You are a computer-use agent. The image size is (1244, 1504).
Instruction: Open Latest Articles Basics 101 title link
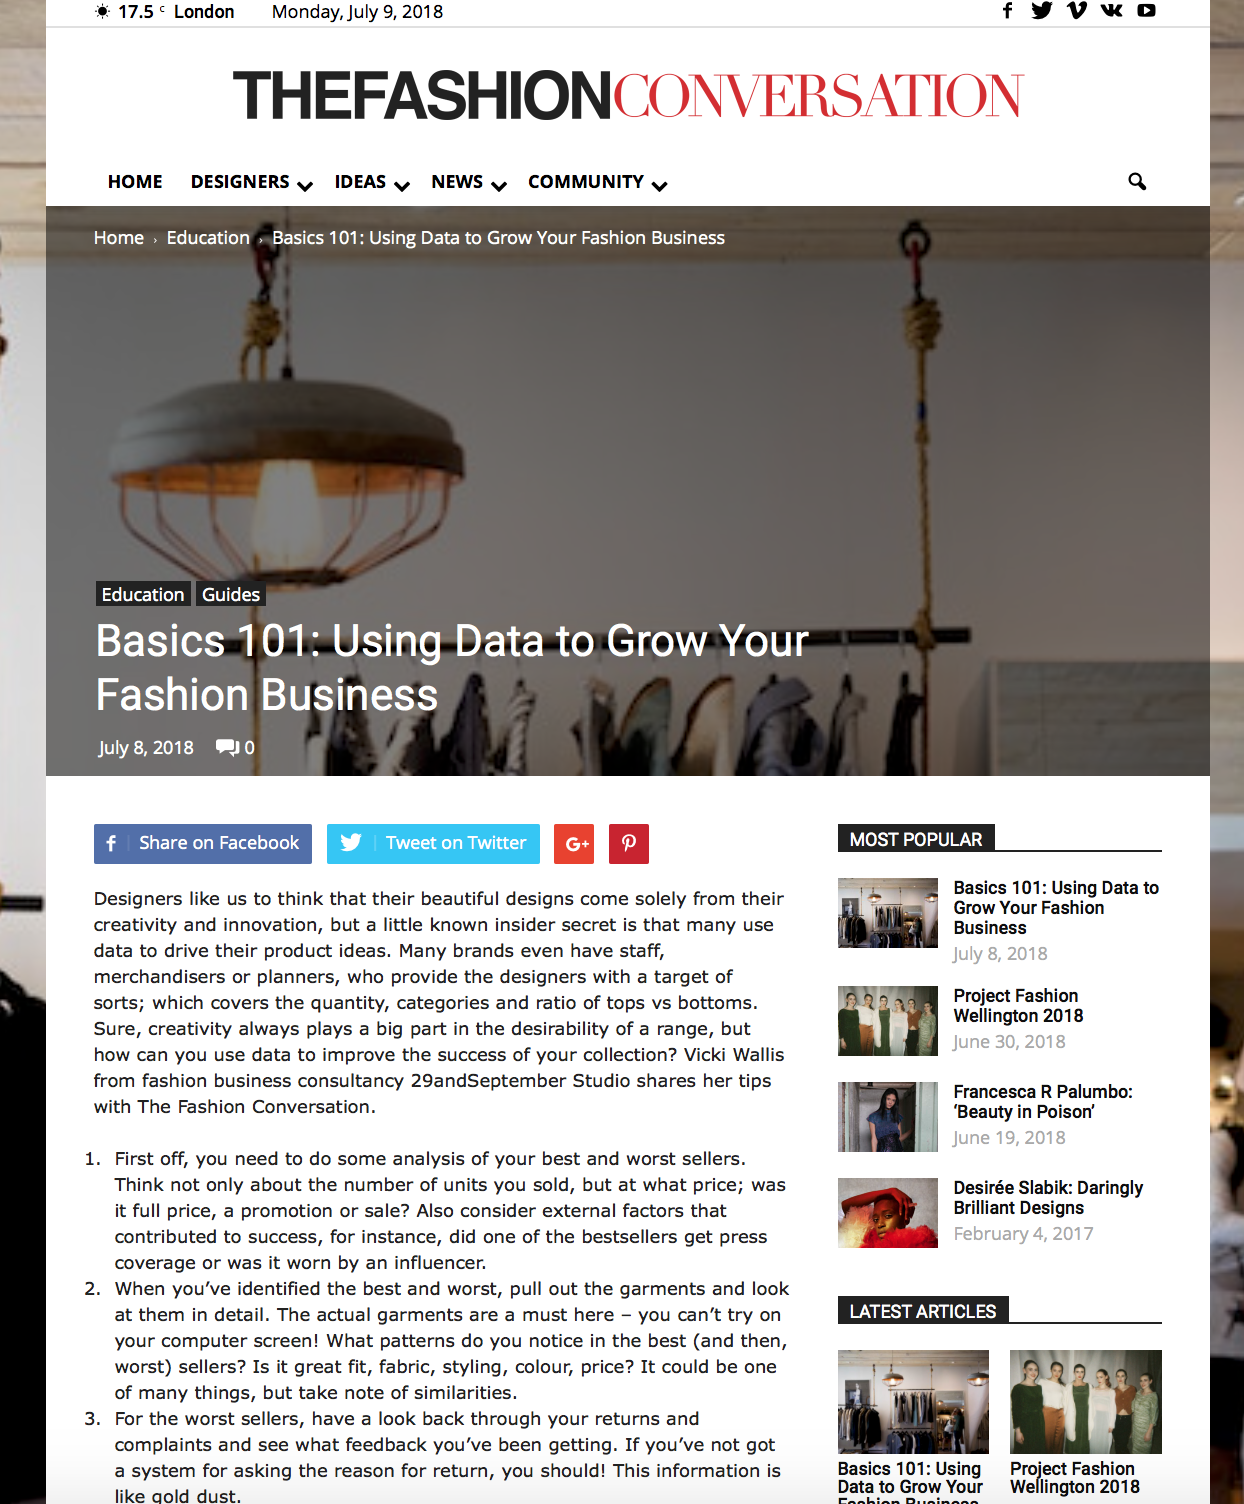tap(910, 1482)
